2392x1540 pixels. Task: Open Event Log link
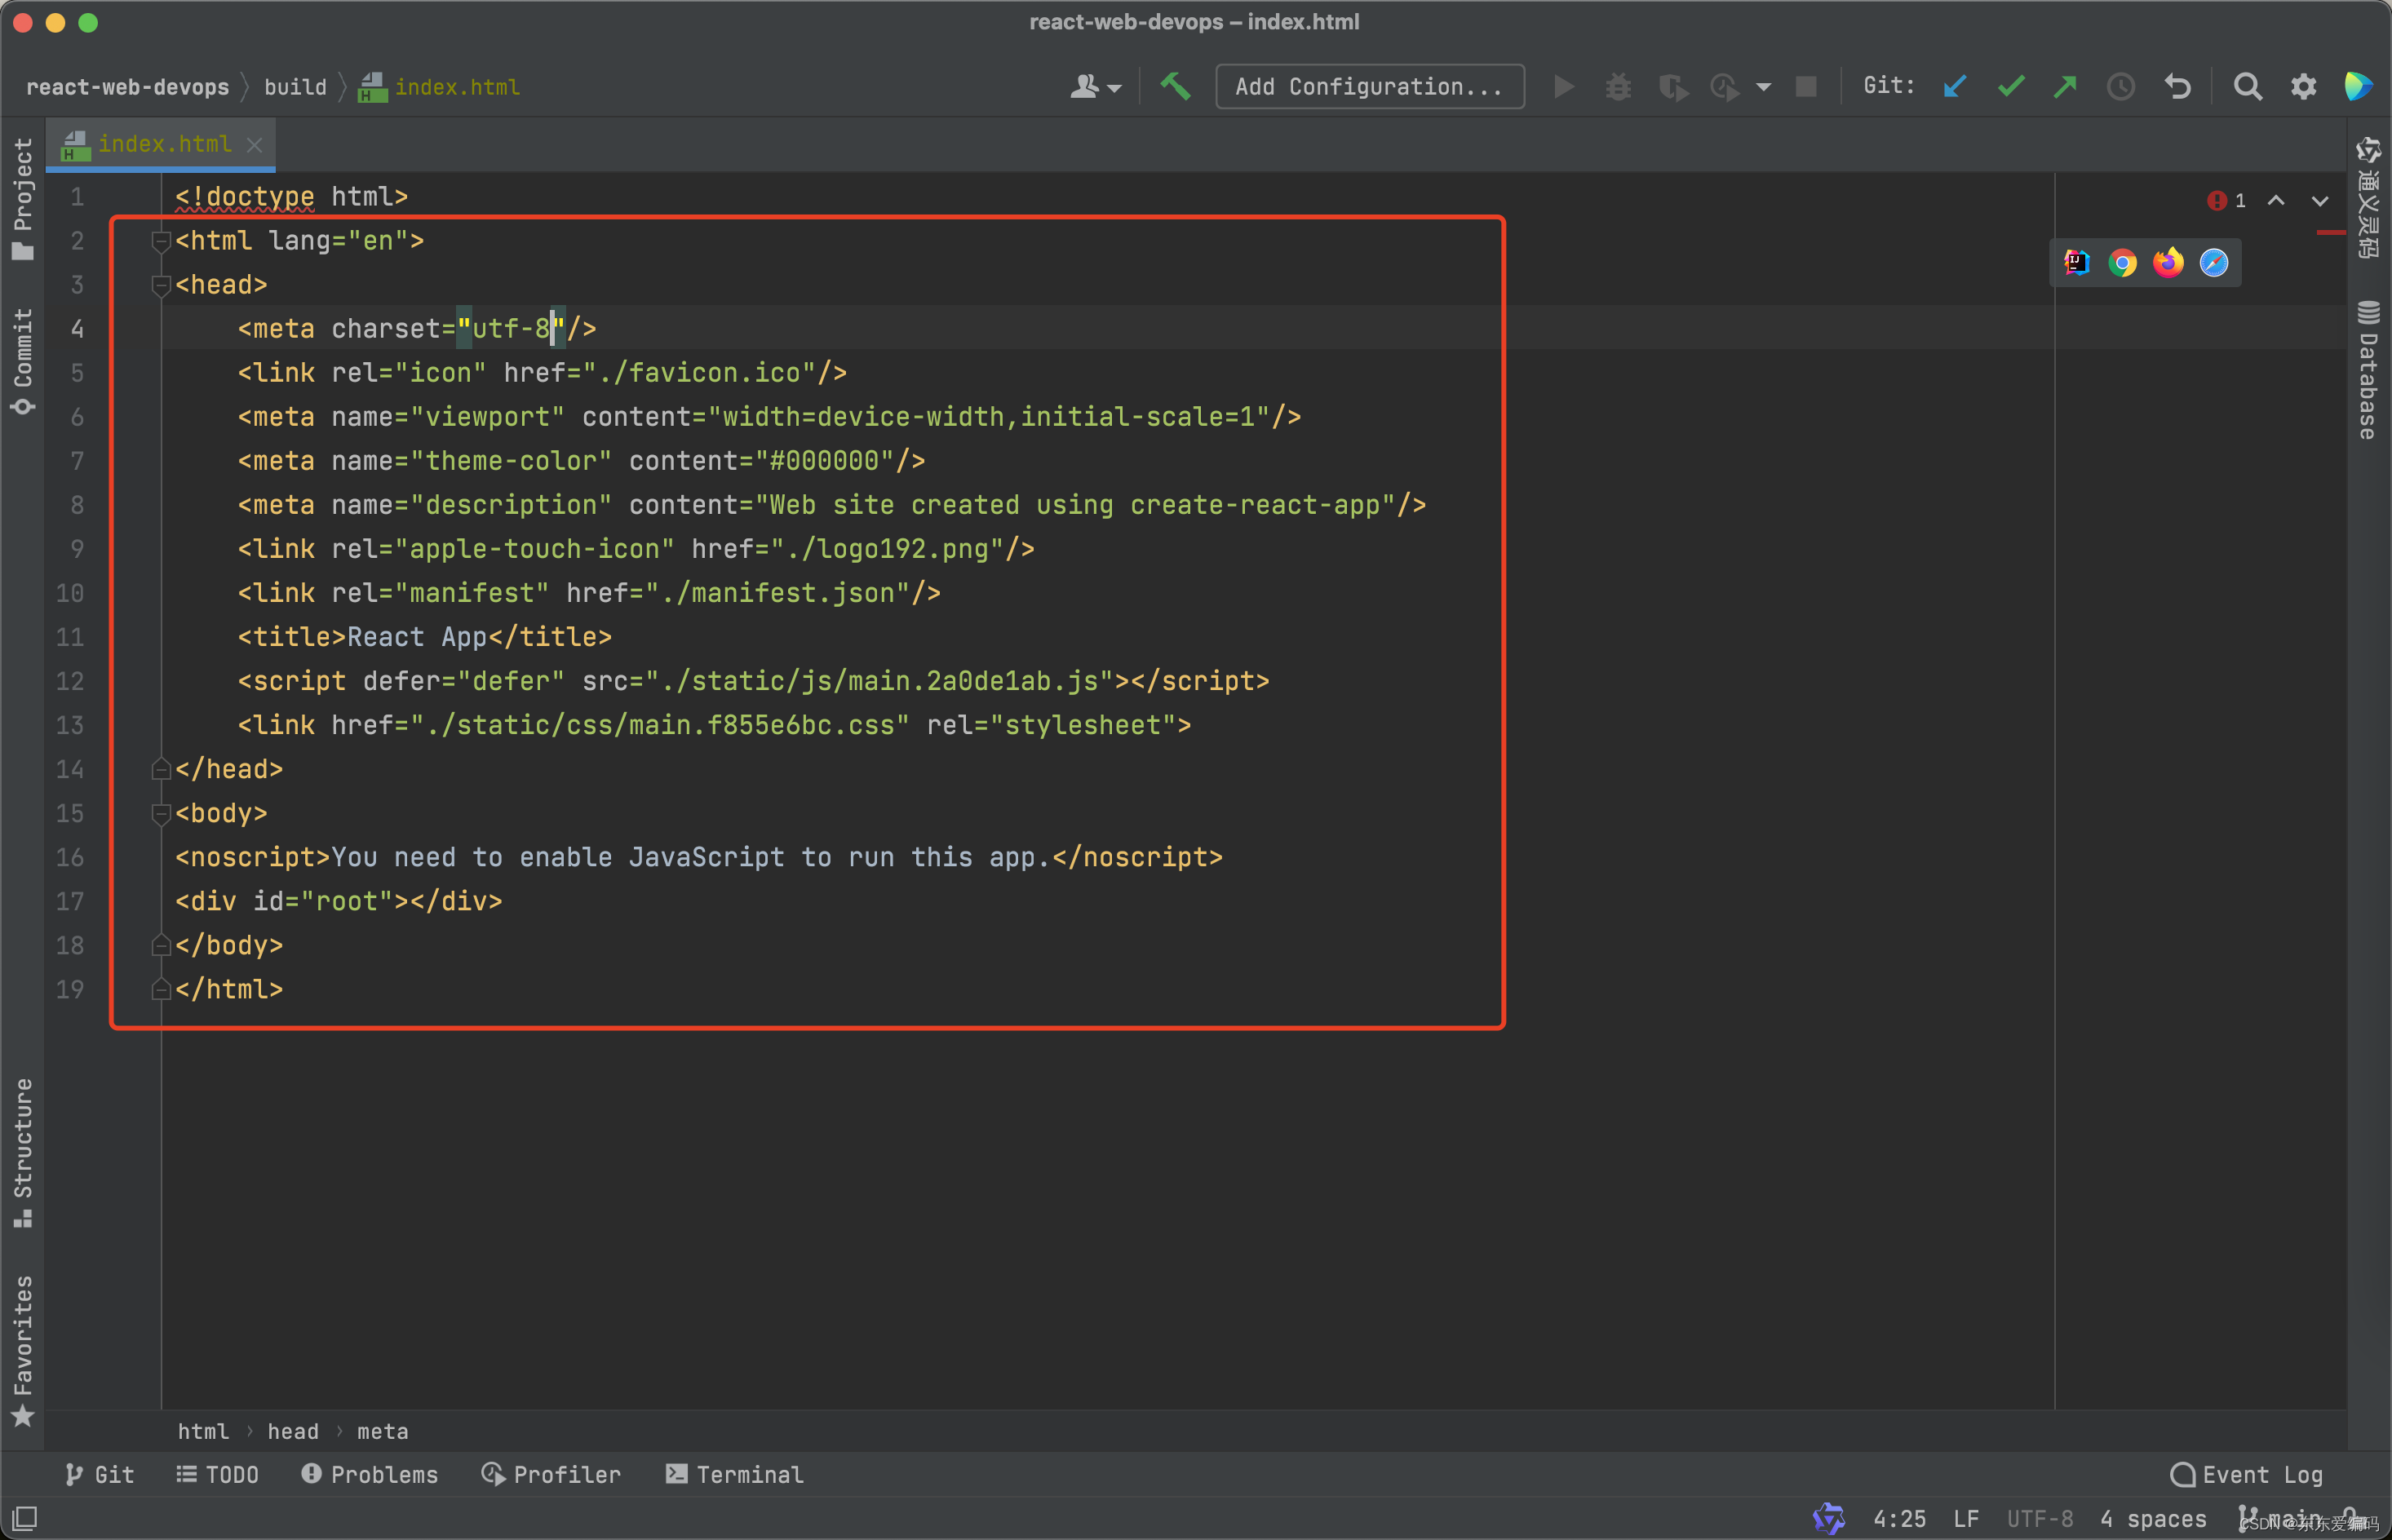tap(2251, 1472)
